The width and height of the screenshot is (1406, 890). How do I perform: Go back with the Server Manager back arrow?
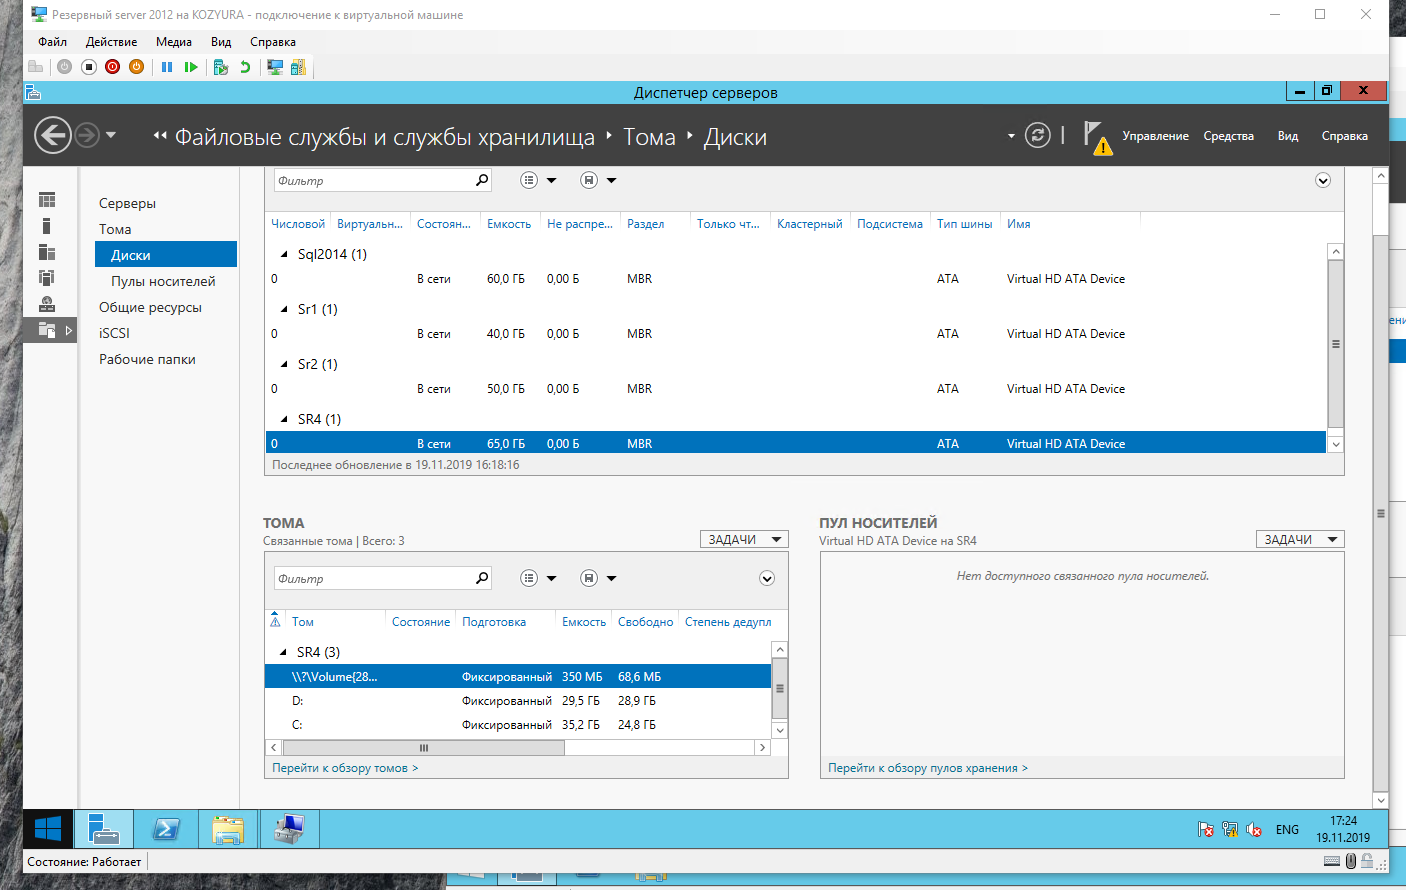(53, 135)
